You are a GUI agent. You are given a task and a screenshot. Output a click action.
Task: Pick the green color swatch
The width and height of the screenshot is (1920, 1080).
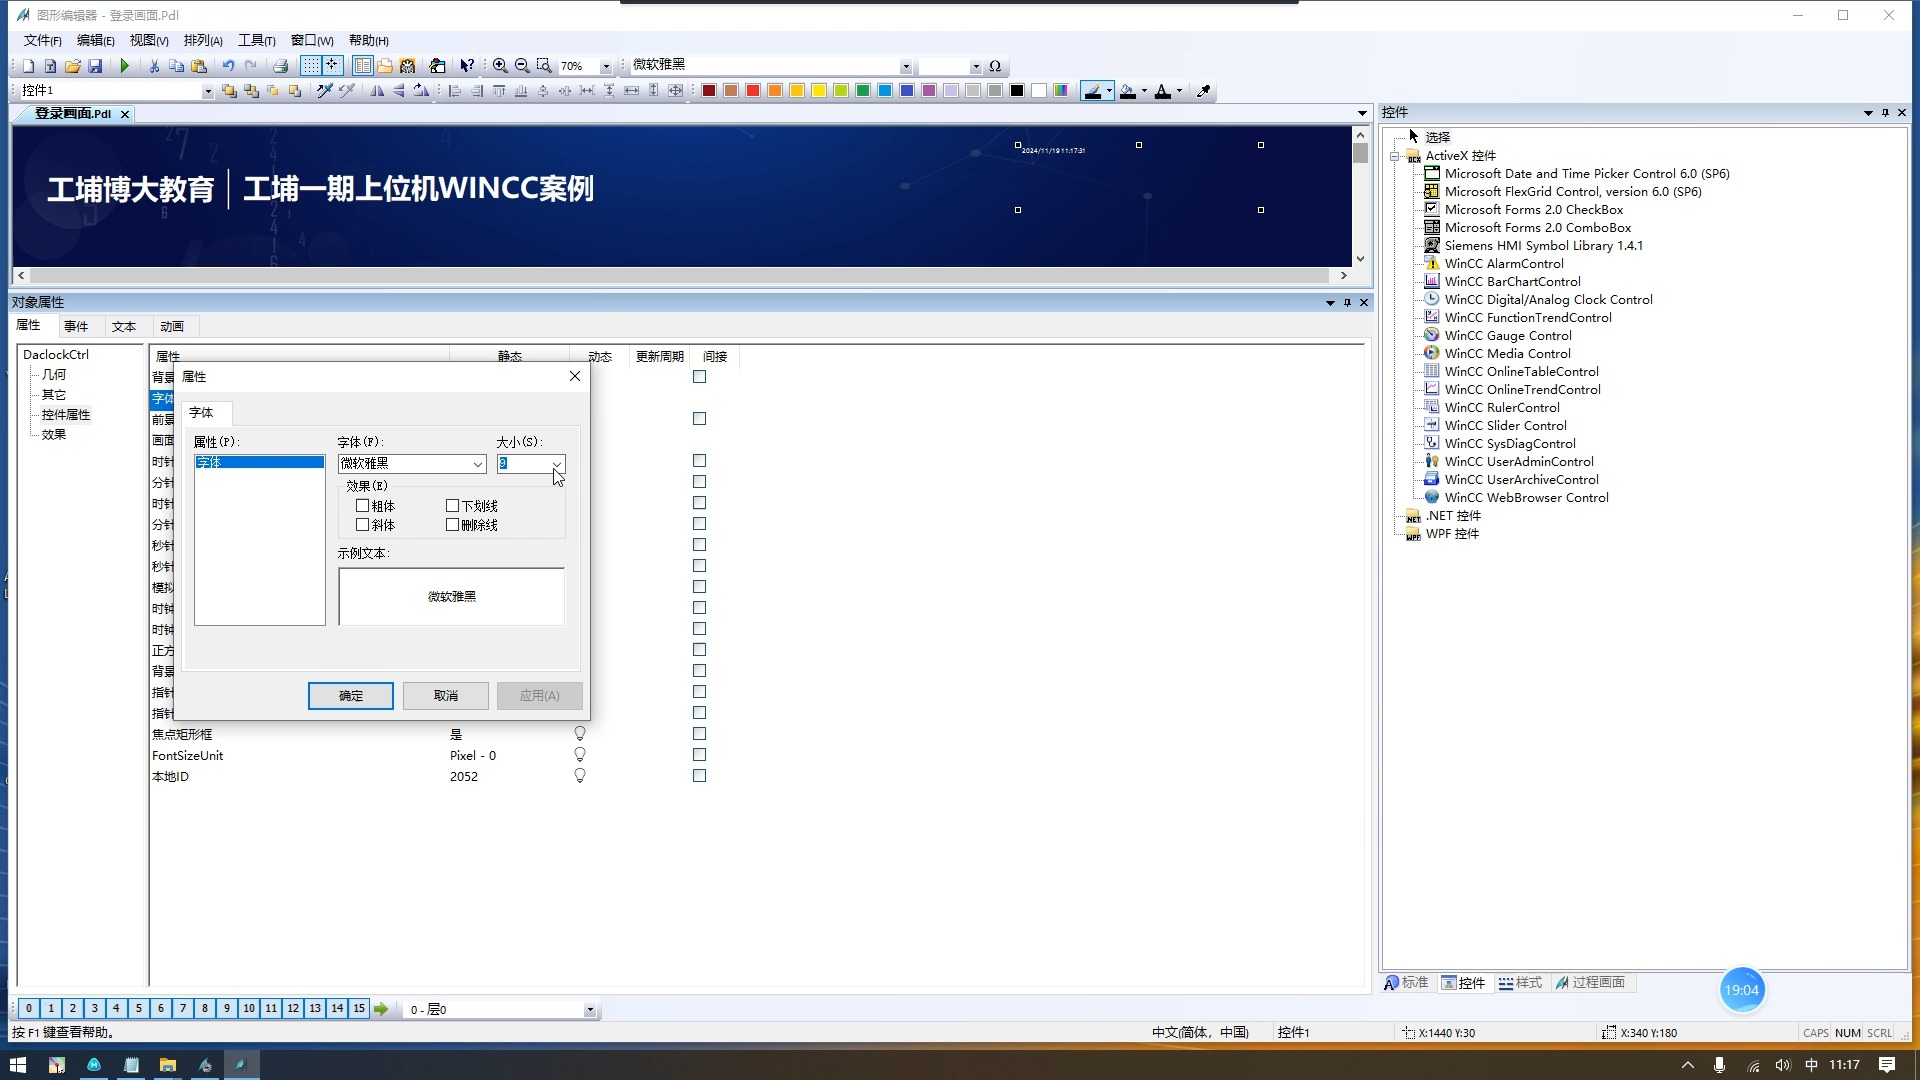click(x=863, y=91)
